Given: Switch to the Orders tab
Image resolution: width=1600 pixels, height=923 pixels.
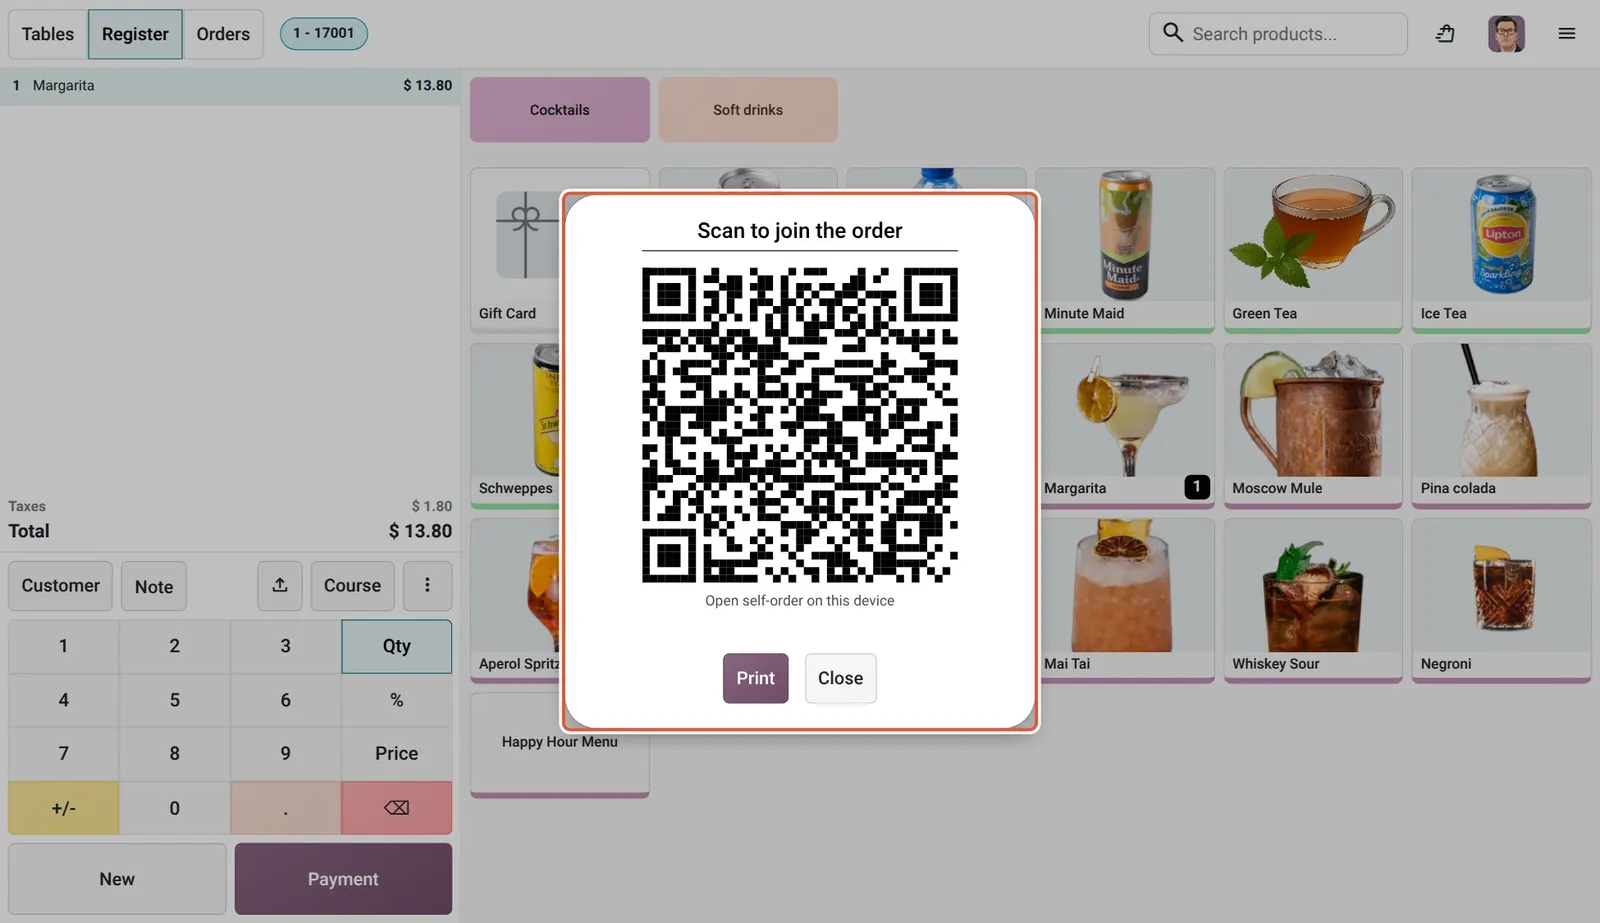Looking at the screenshot, I should [x=223, y=34].
